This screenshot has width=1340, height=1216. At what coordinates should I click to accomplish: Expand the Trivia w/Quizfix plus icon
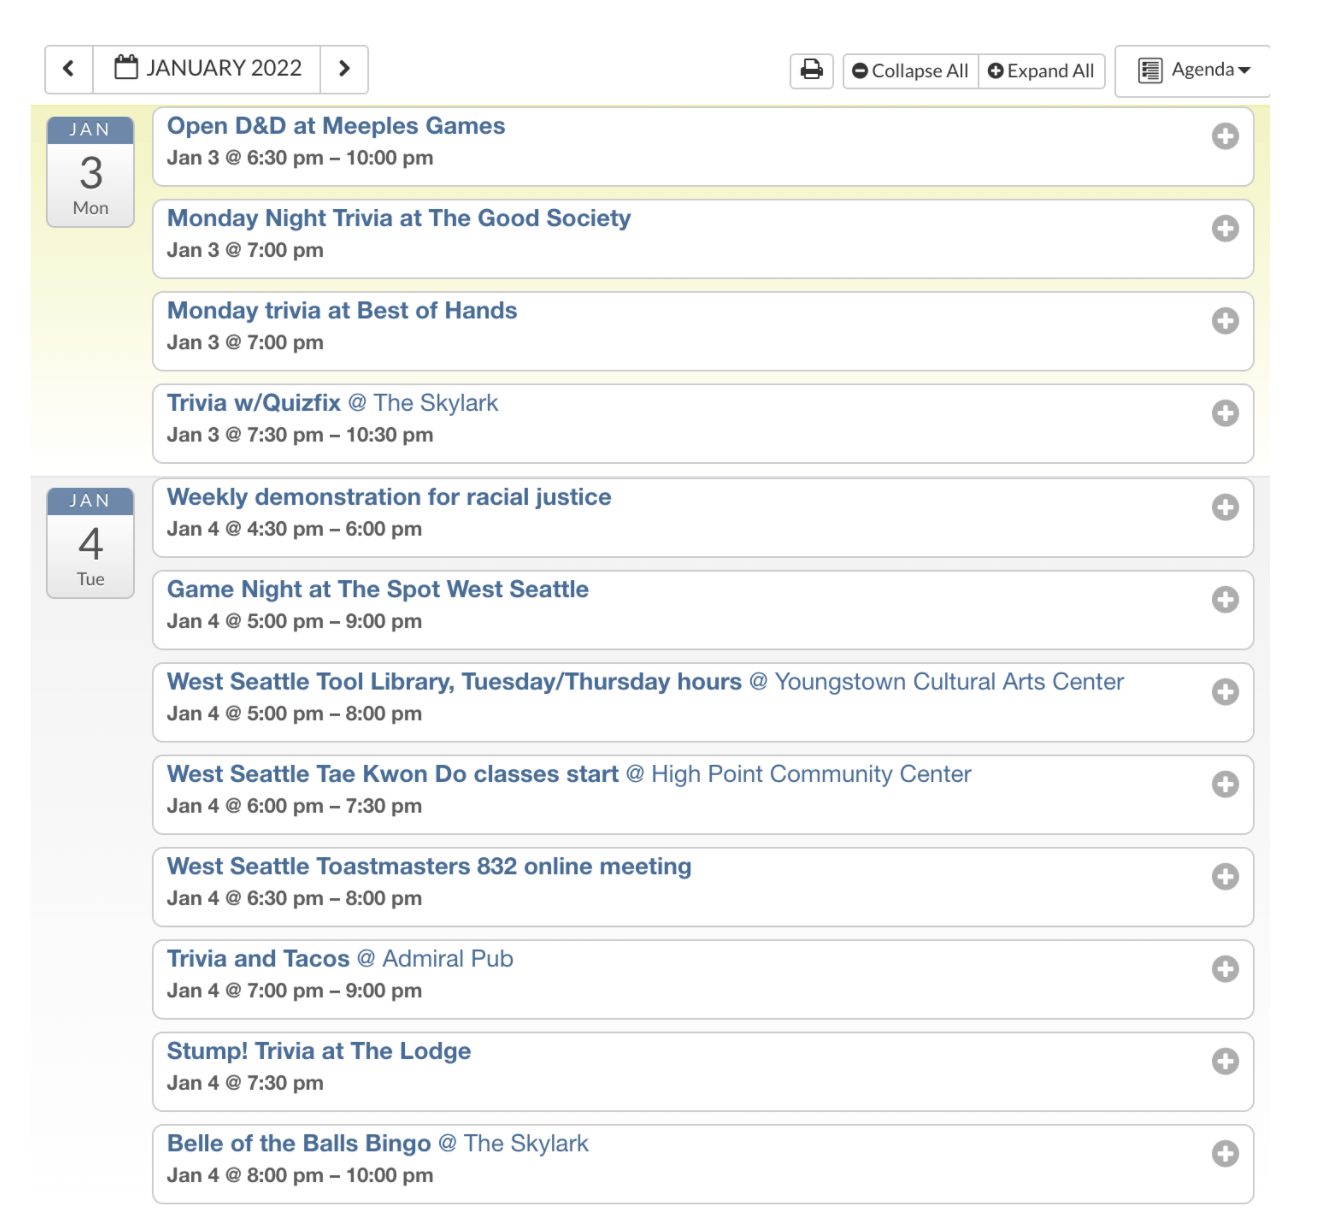click(1225, 413)
